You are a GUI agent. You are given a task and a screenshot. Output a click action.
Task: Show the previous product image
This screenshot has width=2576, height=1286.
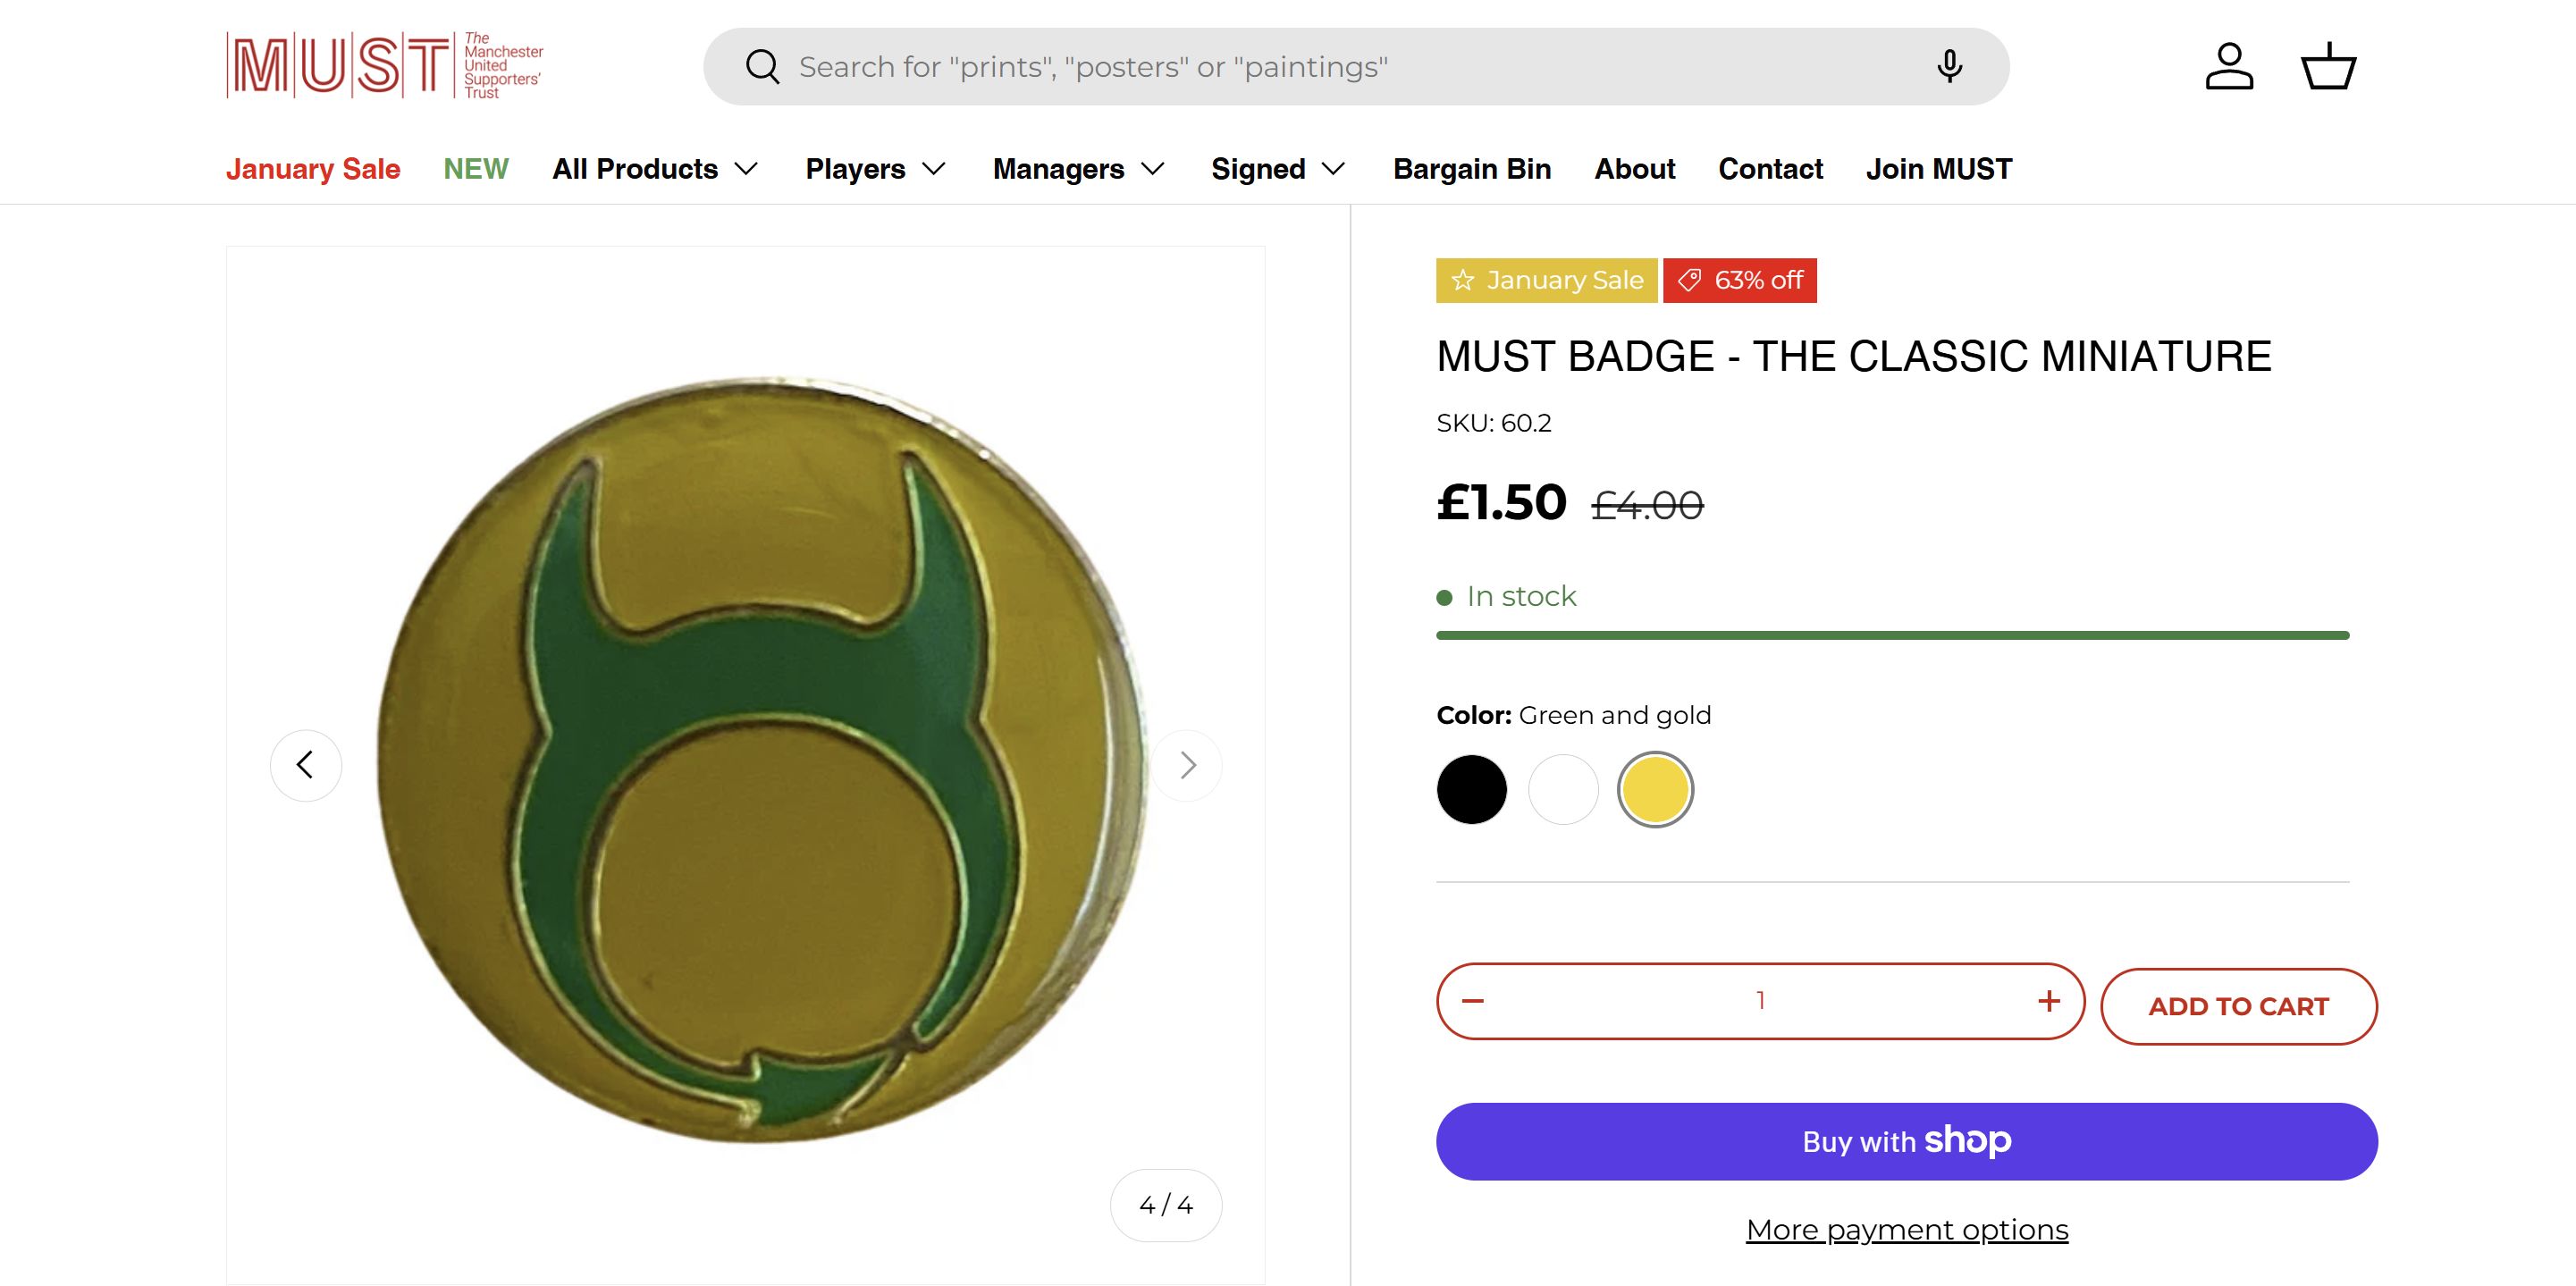306,765
